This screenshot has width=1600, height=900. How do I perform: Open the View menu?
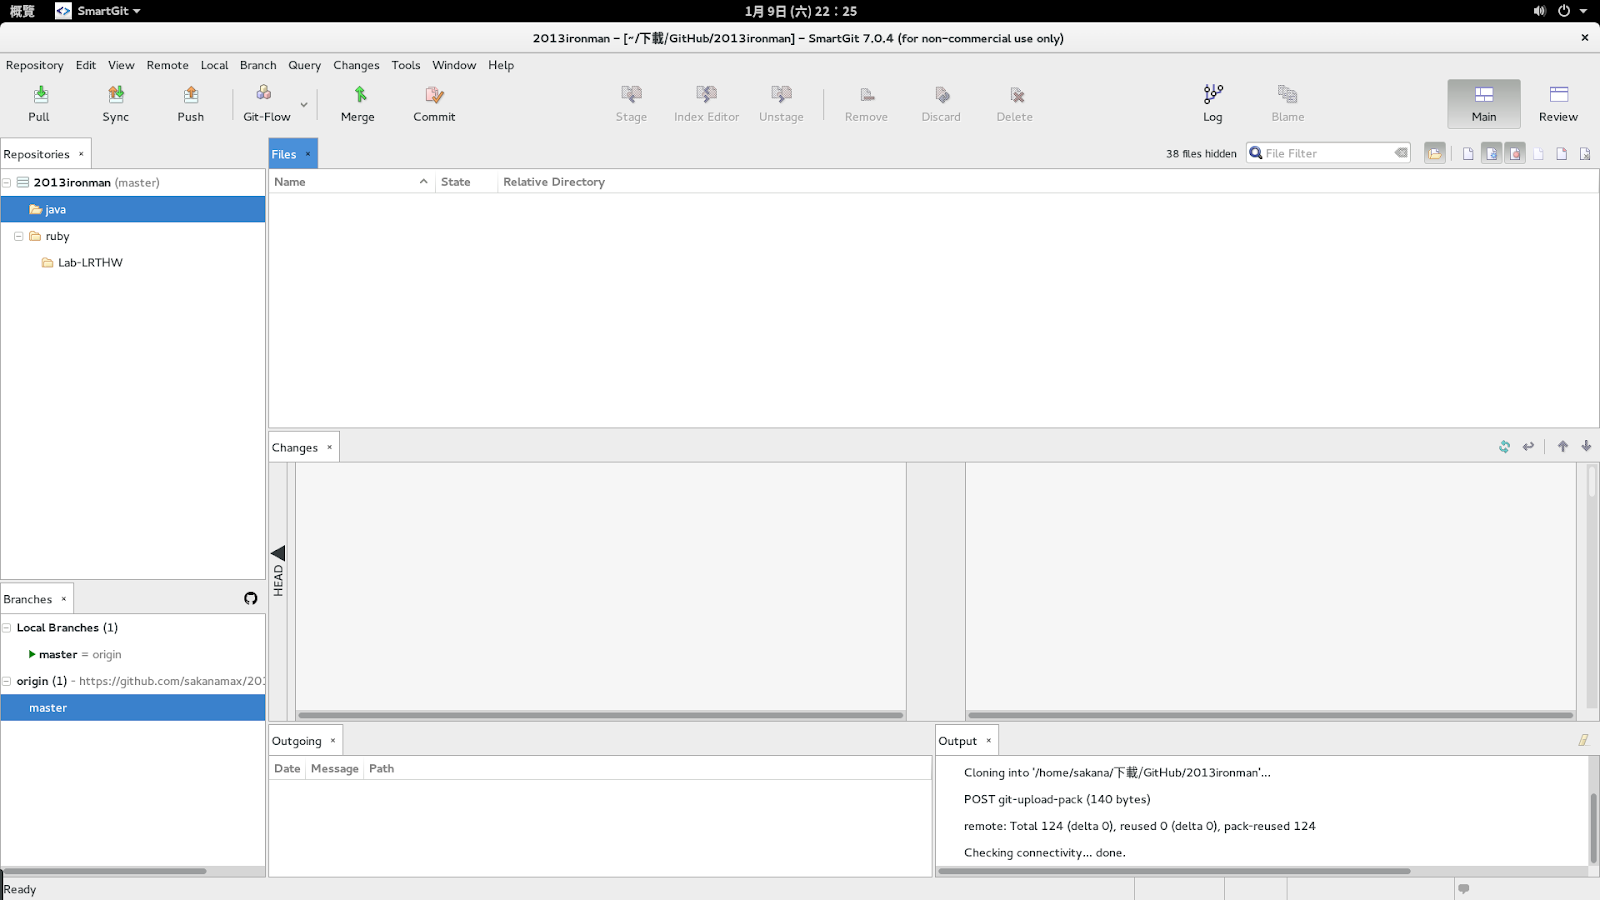(x=121, y=65)
